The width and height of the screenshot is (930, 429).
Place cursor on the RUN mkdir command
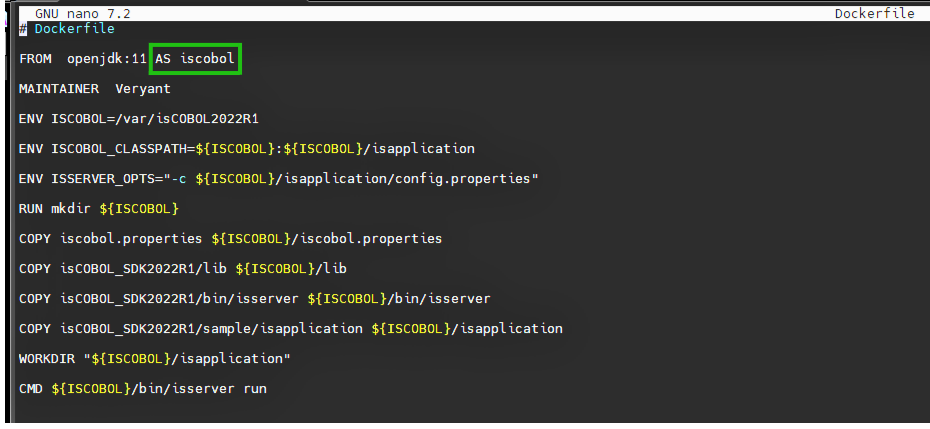click(71, 209)
